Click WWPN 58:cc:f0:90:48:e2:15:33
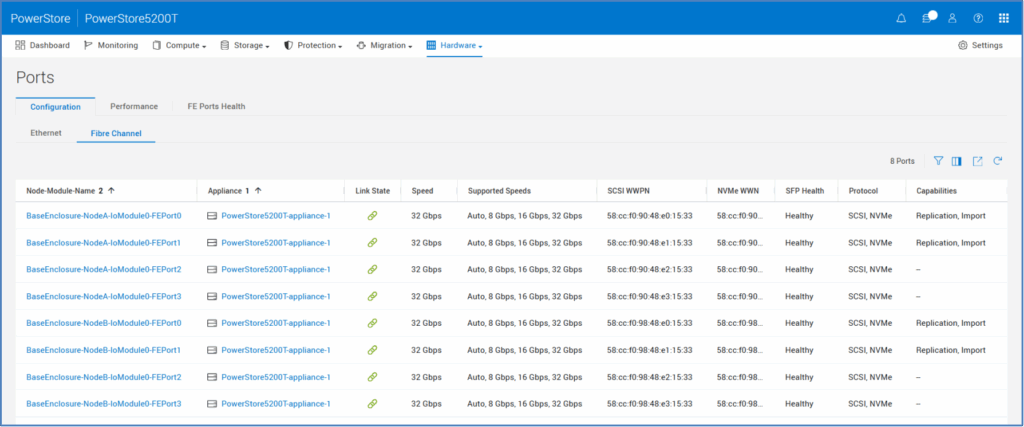This screenshot has width=1024, height=427. coord(650,270)
